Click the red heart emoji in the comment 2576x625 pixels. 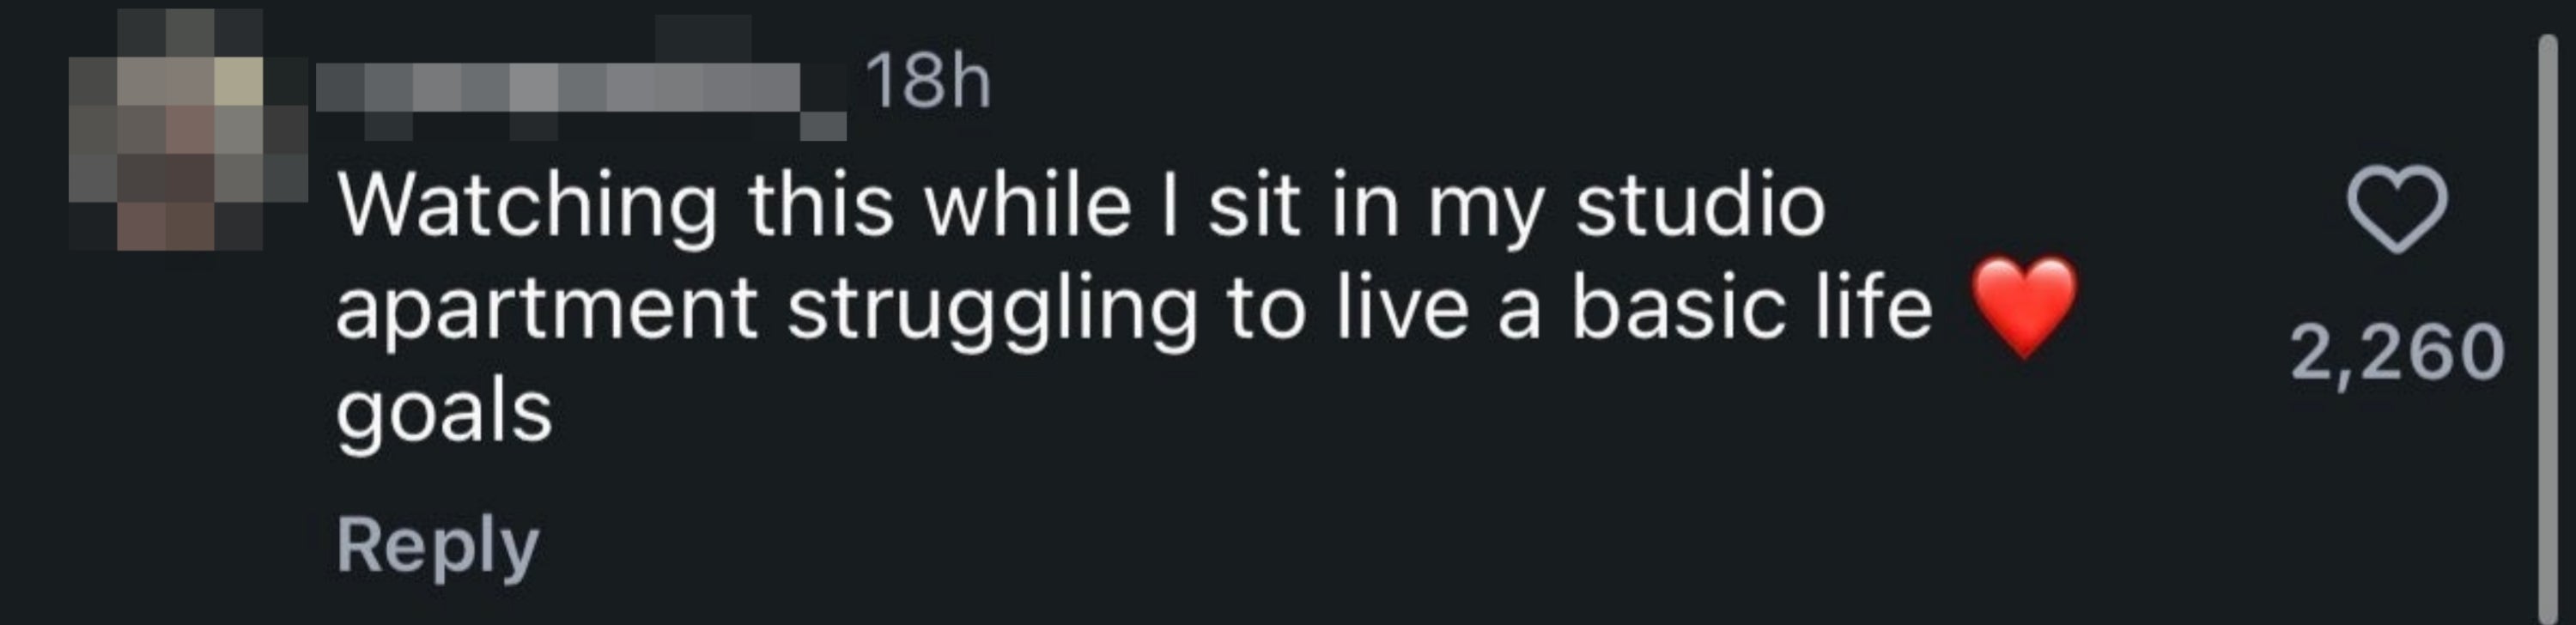[2023, 305]
